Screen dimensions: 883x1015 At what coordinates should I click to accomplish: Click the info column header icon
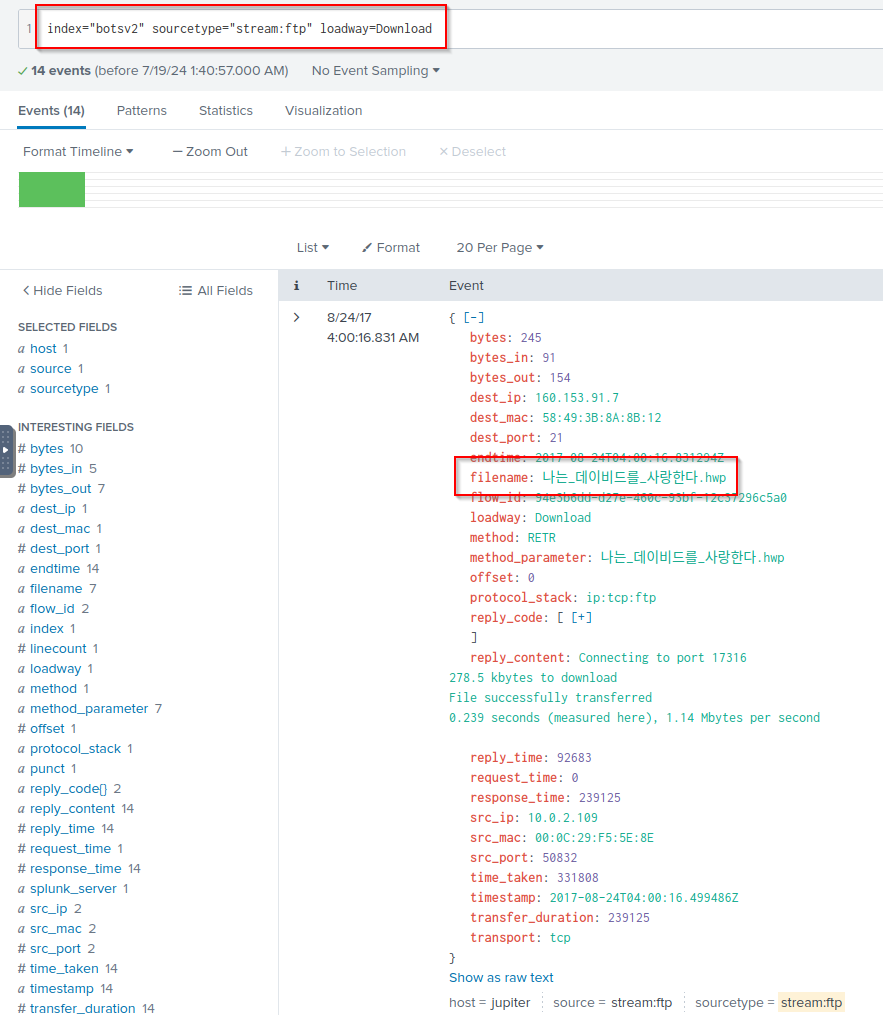296,286
